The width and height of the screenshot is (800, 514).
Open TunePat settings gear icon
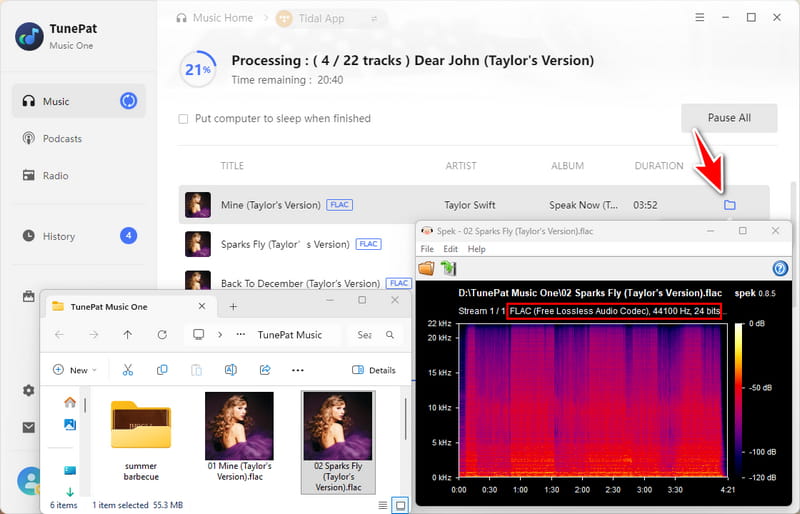point(29,390)
